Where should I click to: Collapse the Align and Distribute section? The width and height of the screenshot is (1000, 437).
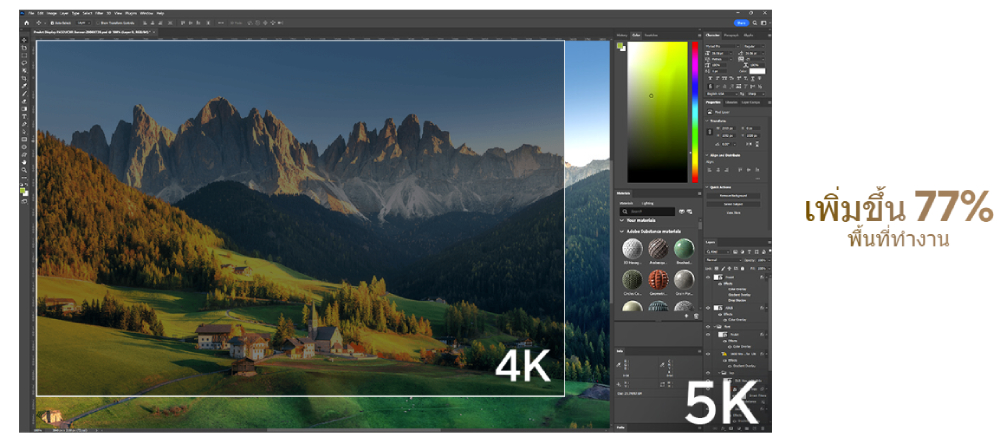click(x=707, y=155)
